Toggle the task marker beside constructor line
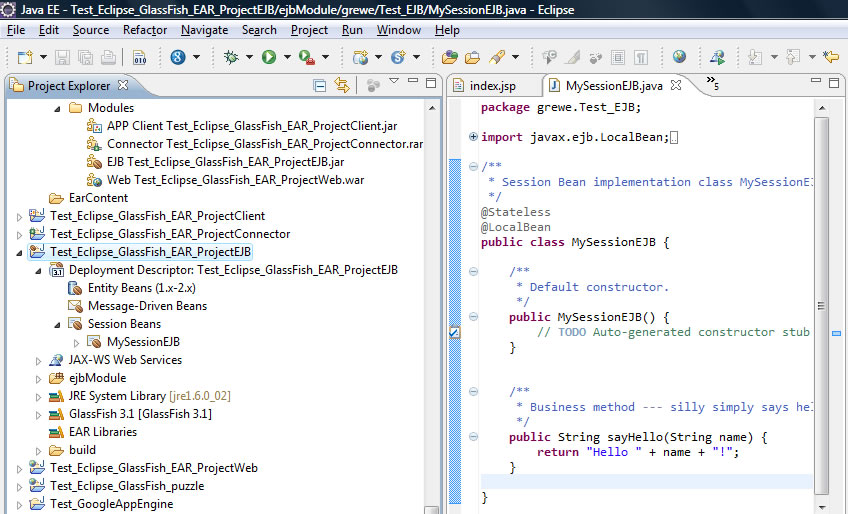 tap(454, 332)
